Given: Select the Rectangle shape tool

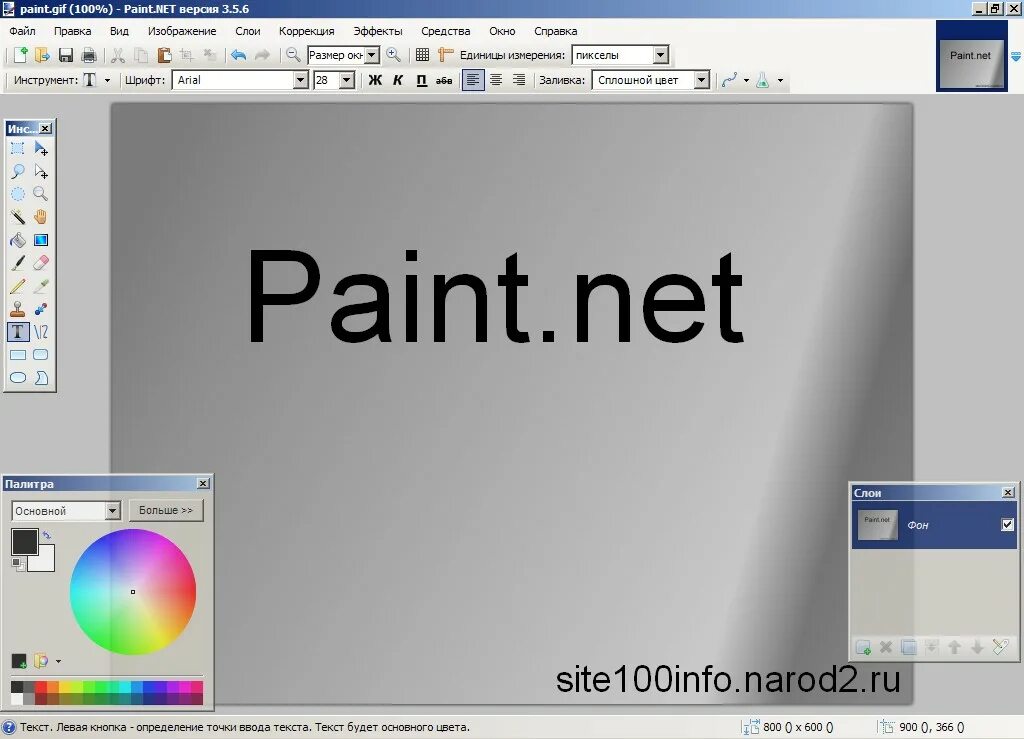Looking at the screenshot, I should [18, 354].
